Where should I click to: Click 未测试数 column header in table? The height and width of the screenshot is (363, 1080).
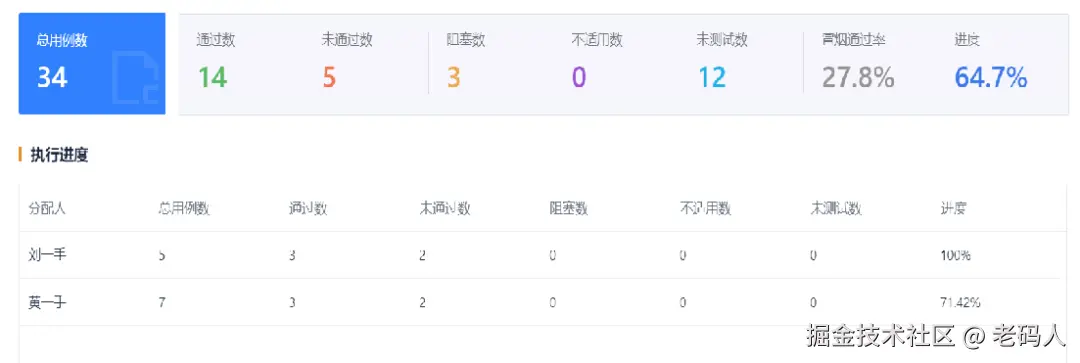[836, 209]
